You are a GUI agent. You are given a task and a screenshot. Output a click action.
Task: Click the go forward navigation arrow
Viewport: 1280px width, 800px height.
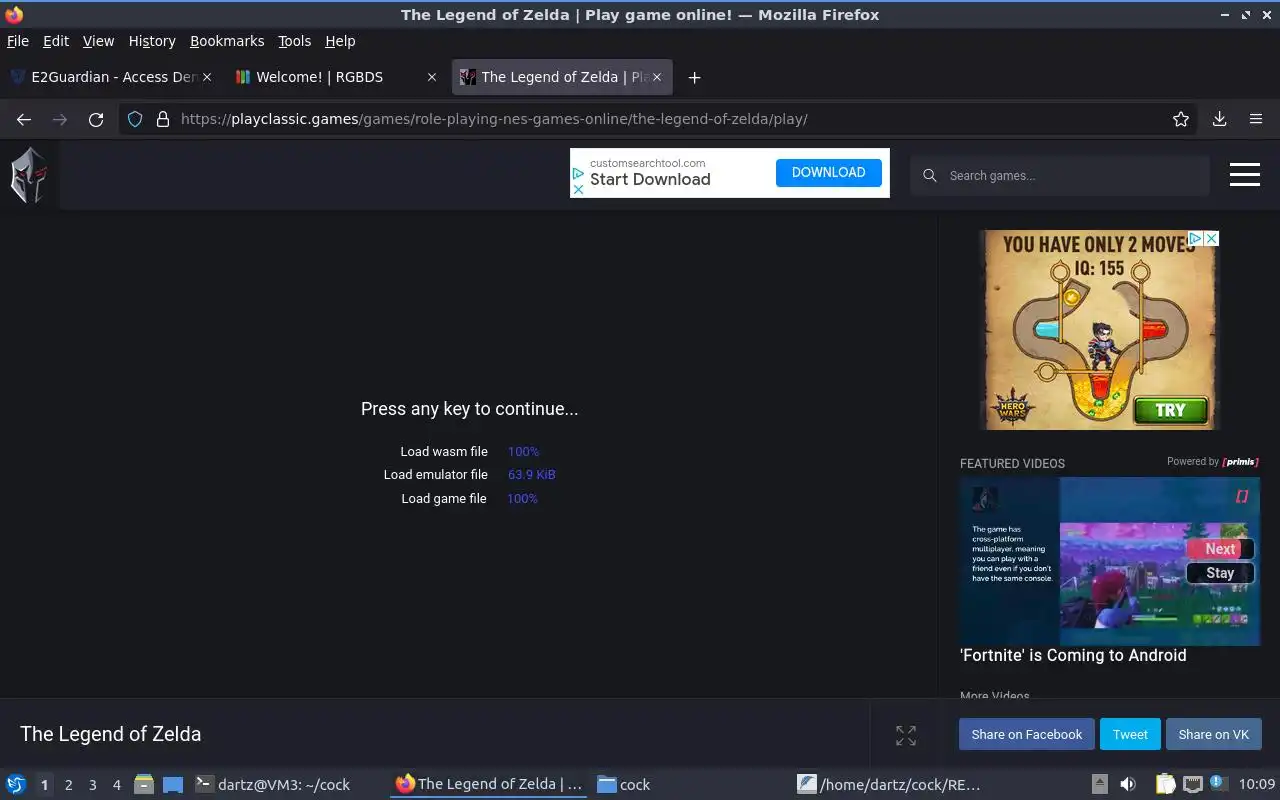point(60,119)
